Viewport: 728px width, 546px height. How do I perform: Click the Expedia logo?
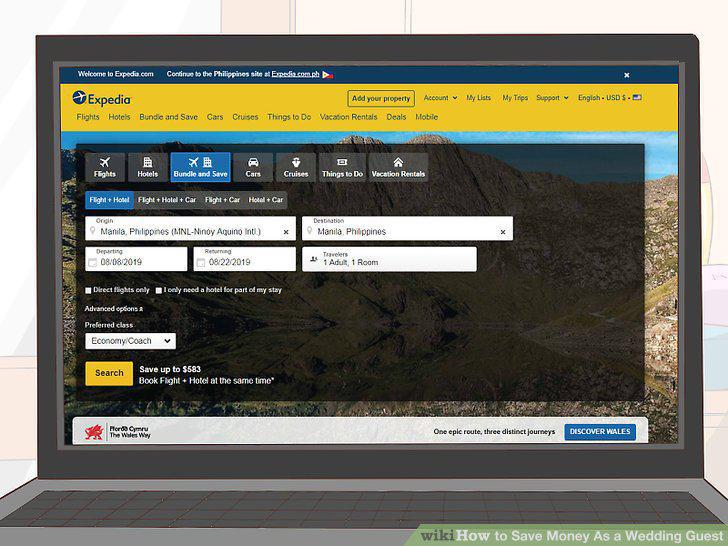point(101,98)
